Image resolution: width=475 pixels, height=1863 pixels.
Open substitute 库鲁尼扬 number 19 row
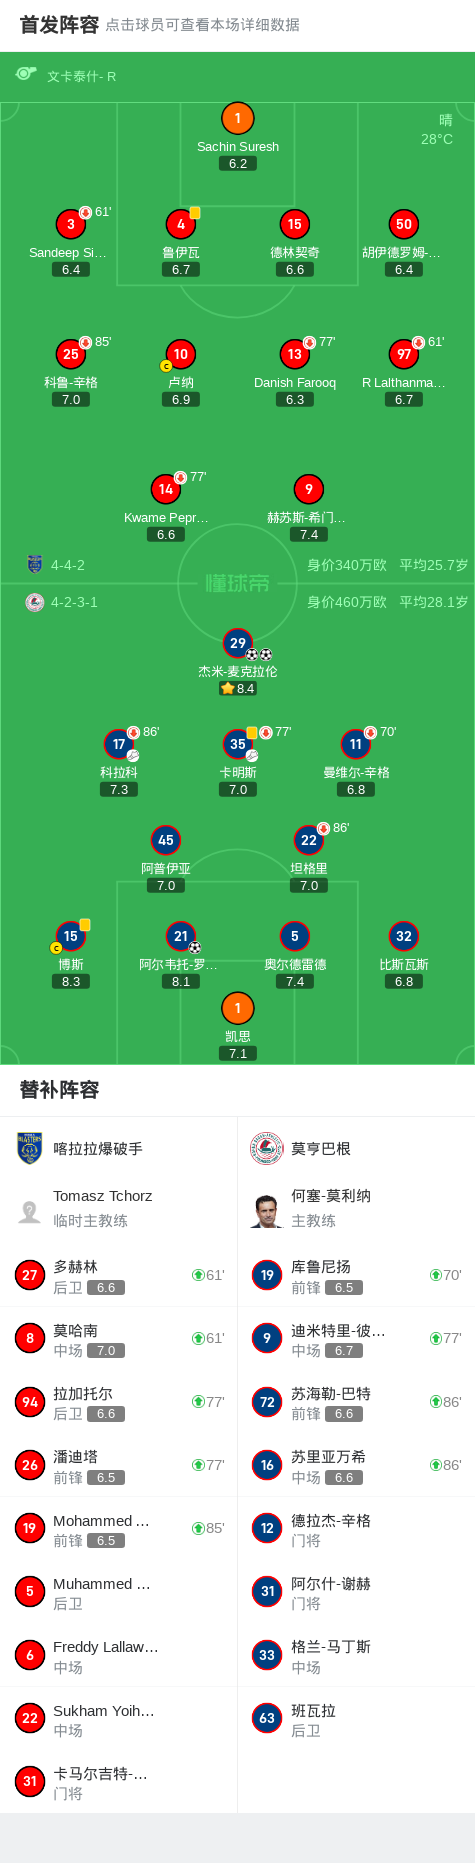(x=356, y=1275)
